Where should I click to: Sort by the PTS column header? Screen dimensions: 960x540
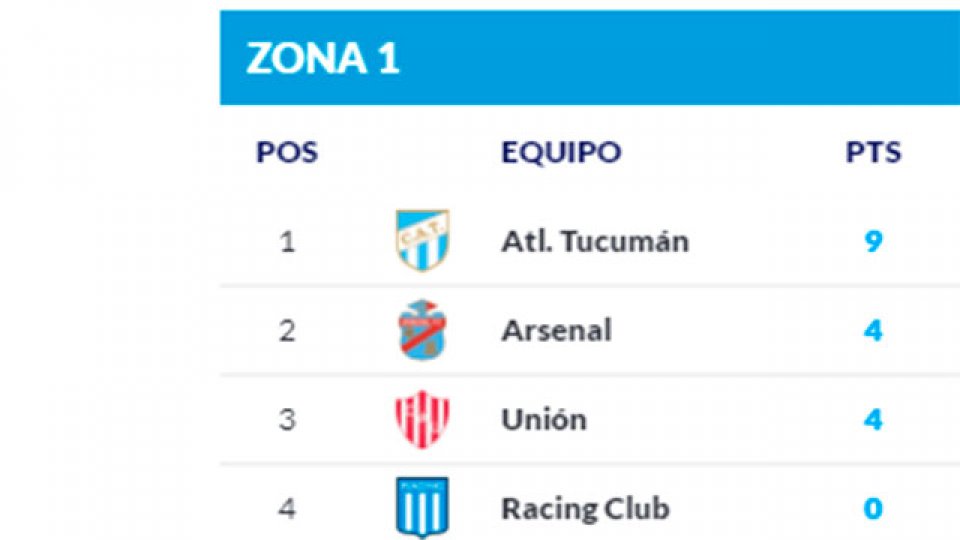pos(873,153)
